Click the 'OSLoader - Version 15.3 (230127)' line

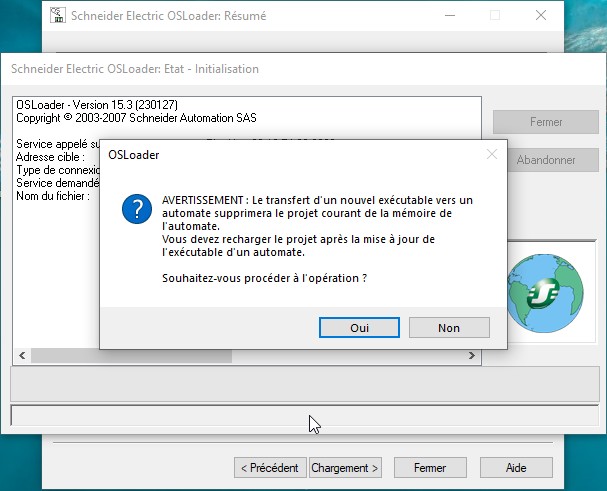(97, 105)
